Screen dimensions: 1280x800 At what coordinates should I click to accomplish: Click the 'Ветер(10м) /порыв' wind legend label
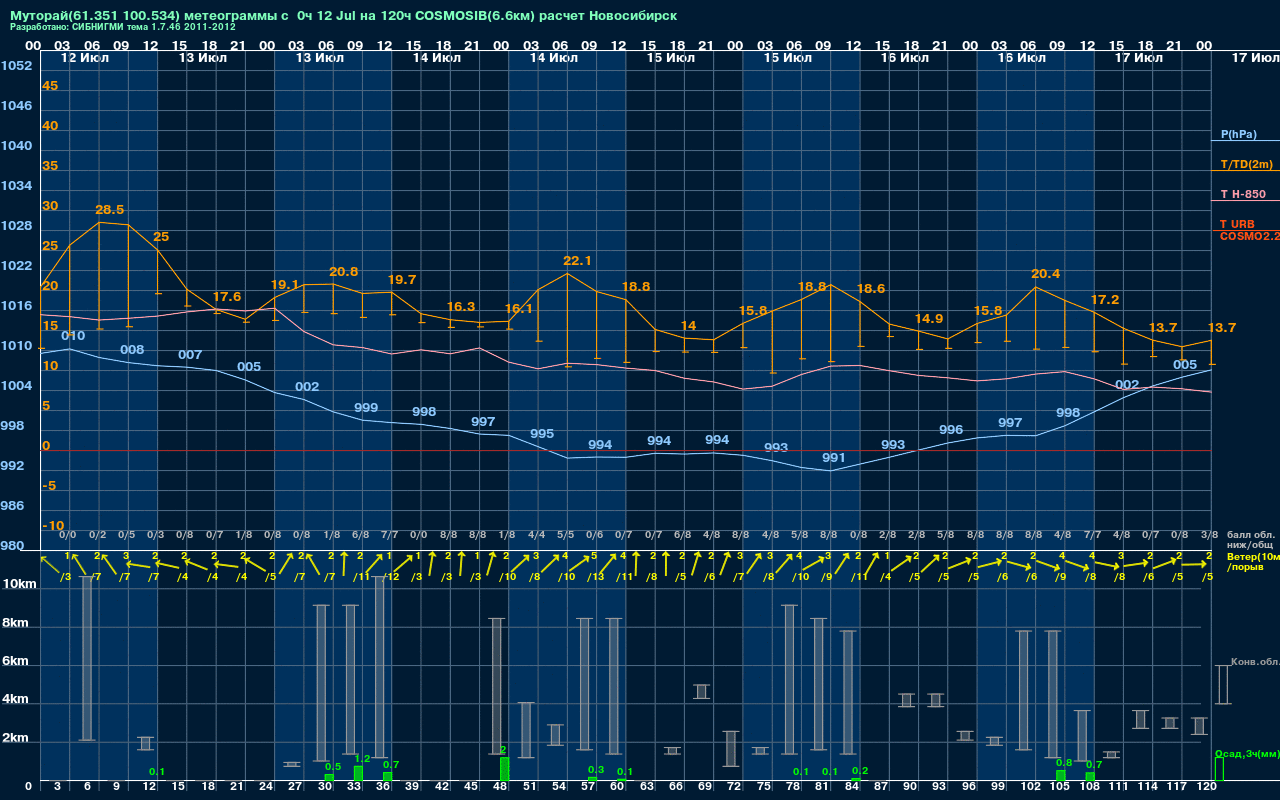click(x=1253, y=561)
